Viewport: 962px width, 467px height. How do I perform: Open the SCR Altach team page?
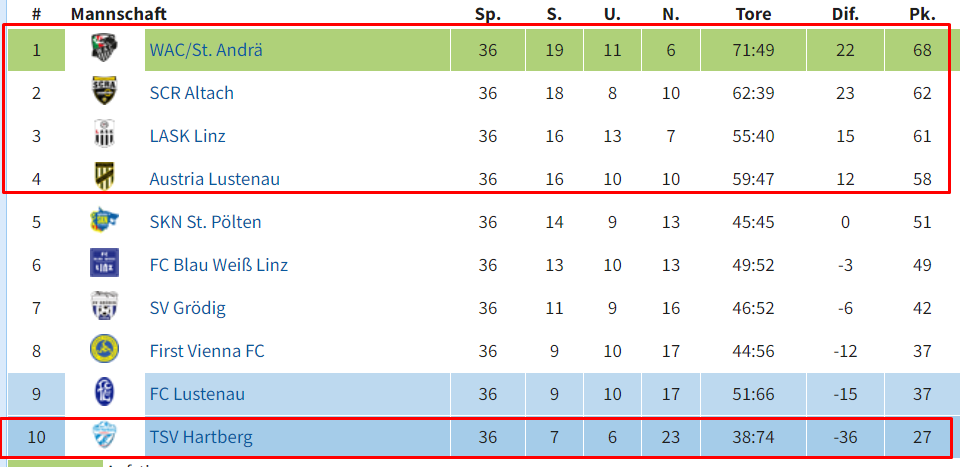tap(191, 93)
